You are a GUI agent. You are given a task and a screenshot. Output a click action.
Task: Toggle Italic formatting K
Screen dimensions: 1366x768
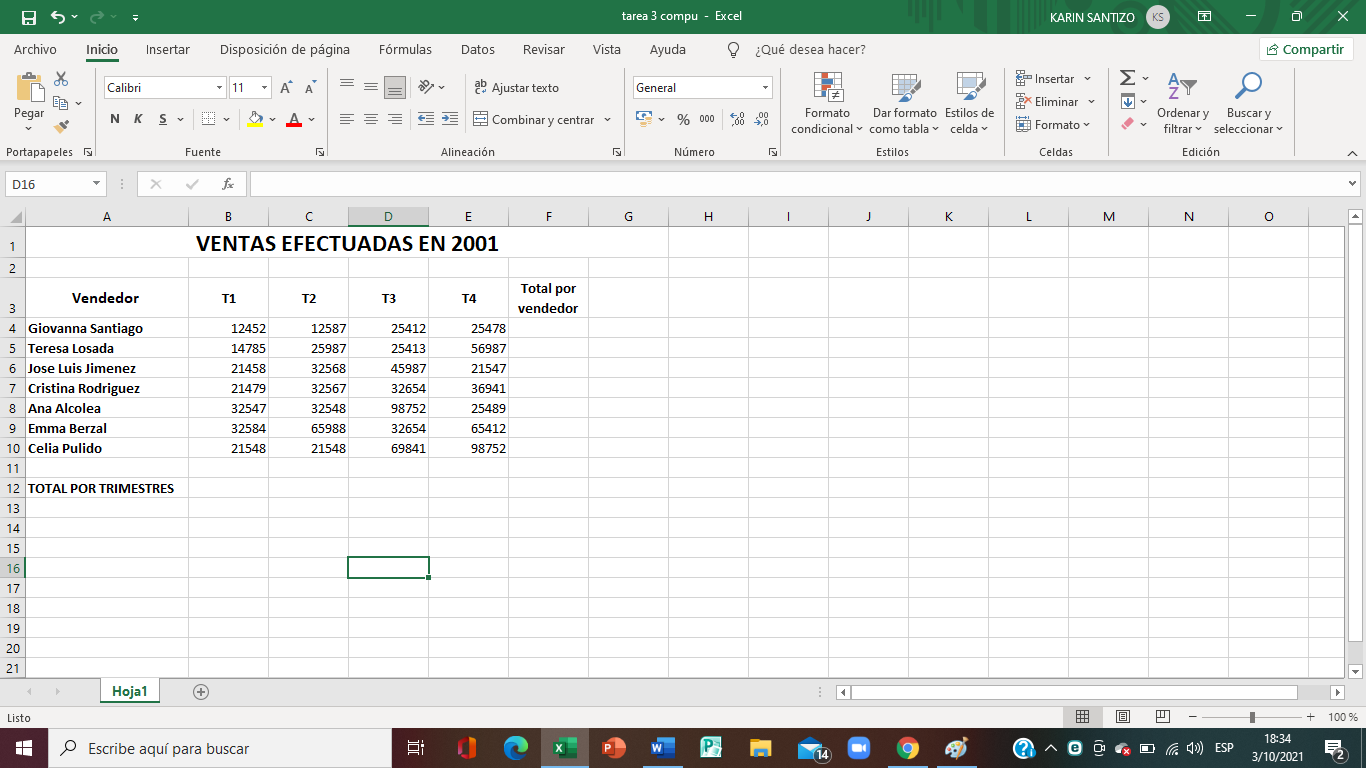click(138, 119)
